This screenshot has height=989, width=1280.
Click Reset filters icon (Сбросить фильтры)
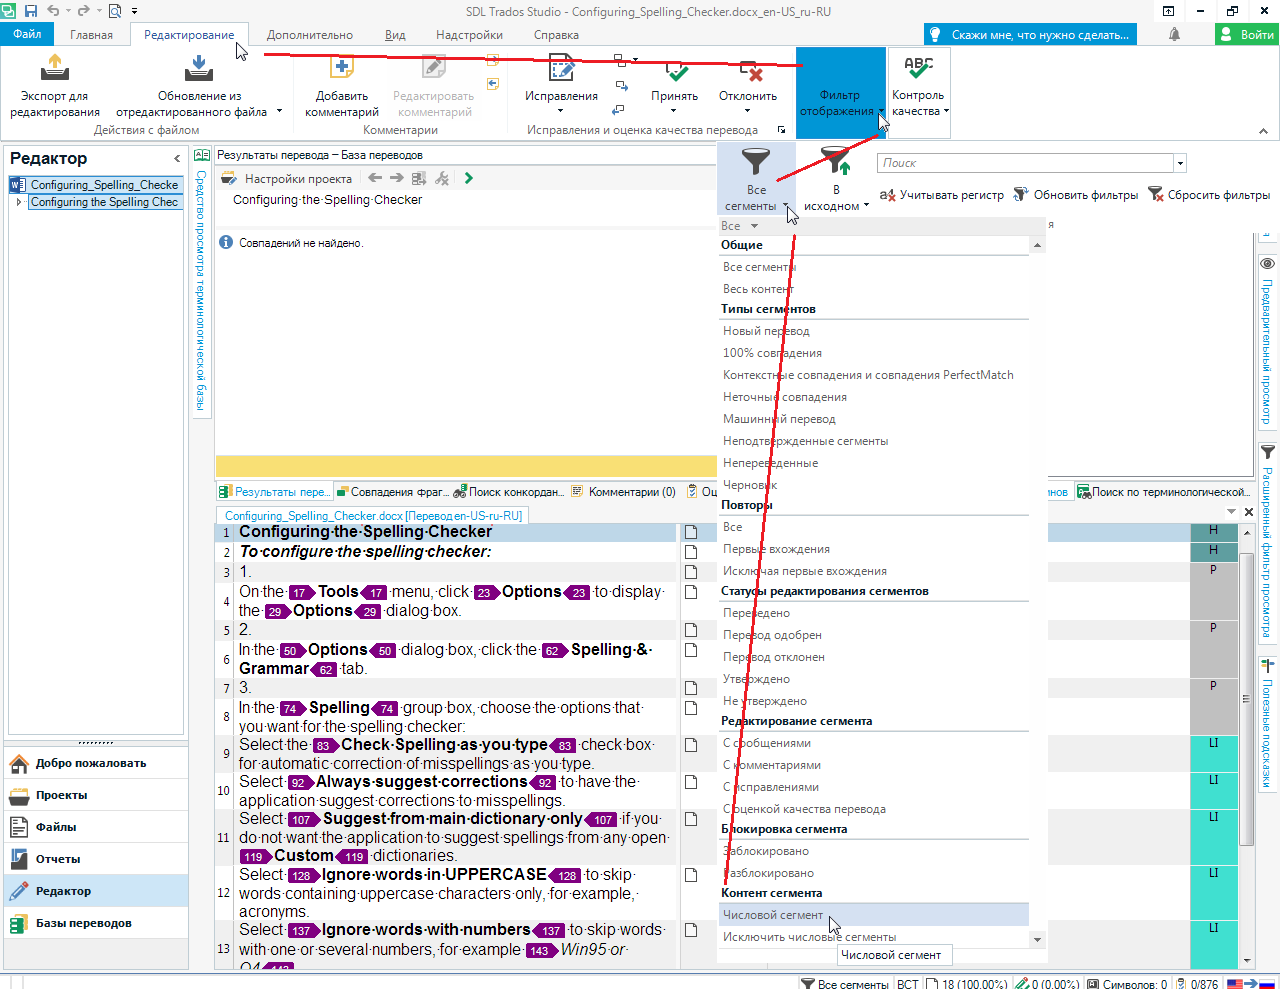click(1156, 194)
